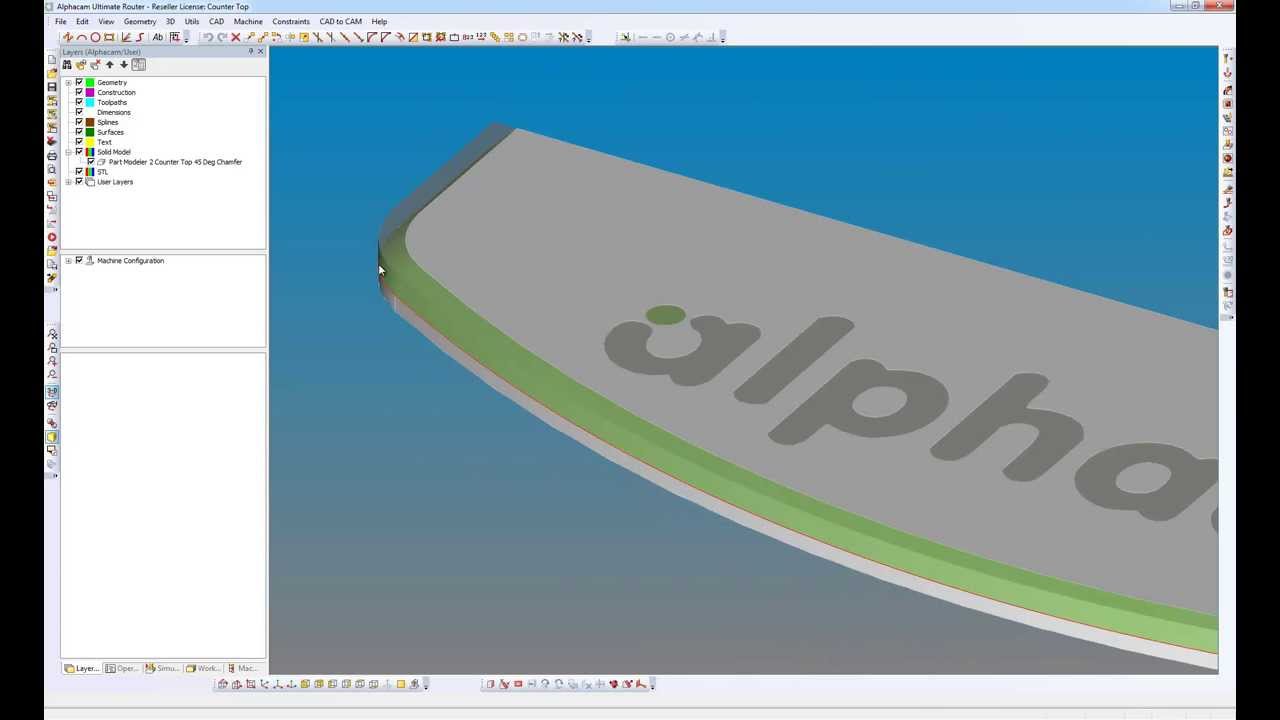Image resolution: width=1280 pixels, height=720 pixels.
Task: Open the Constraints menu
Action: tap(291, 21)
